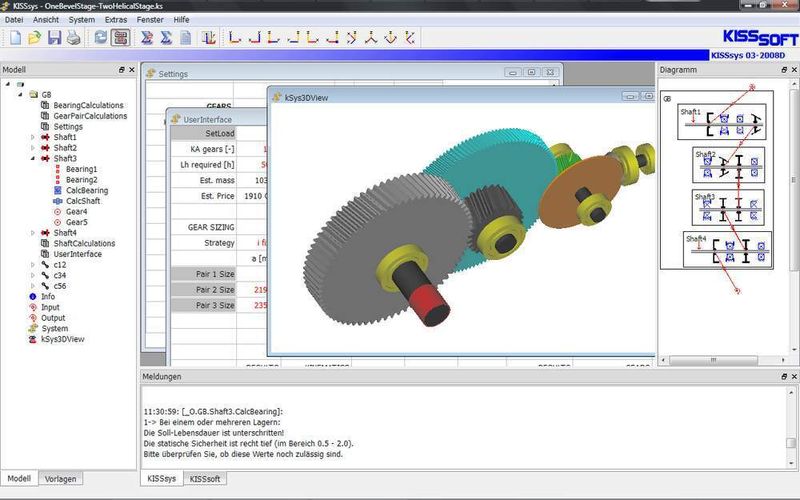Click the first sigma calculate icon

[147, 38]
